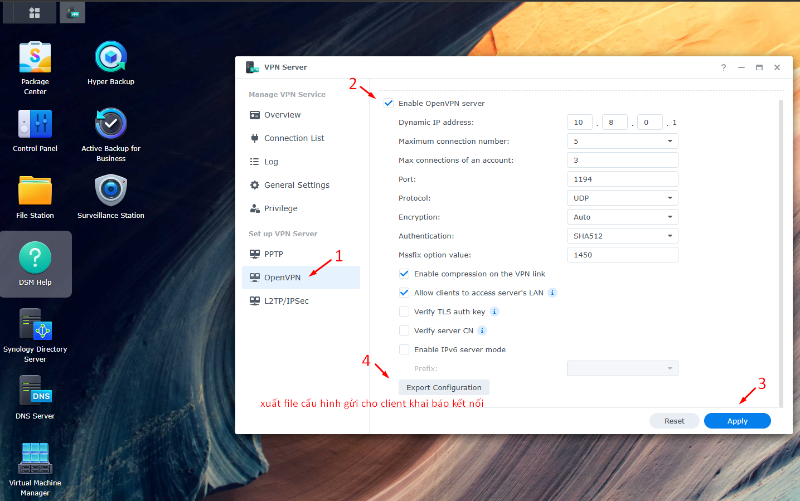This screenshot has height=501, width=800.
Task: Expand Maximum connection number dropdown
Action: pos(622,141)
